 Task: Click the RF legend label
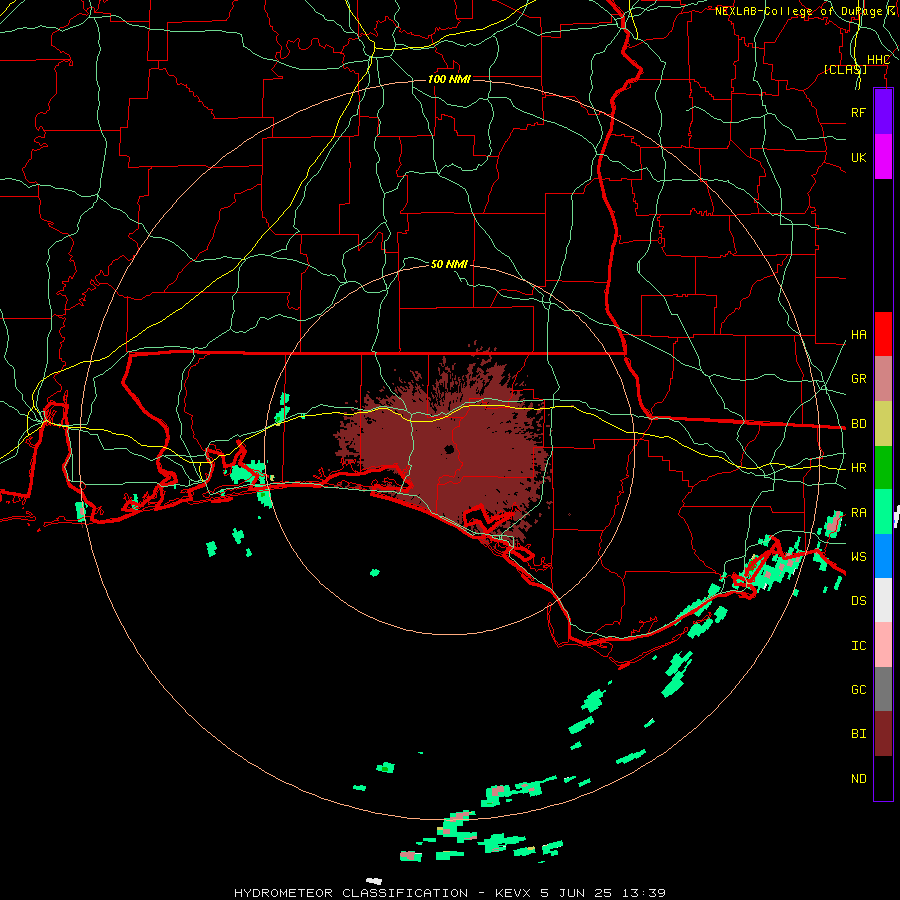tap(858, 112)
